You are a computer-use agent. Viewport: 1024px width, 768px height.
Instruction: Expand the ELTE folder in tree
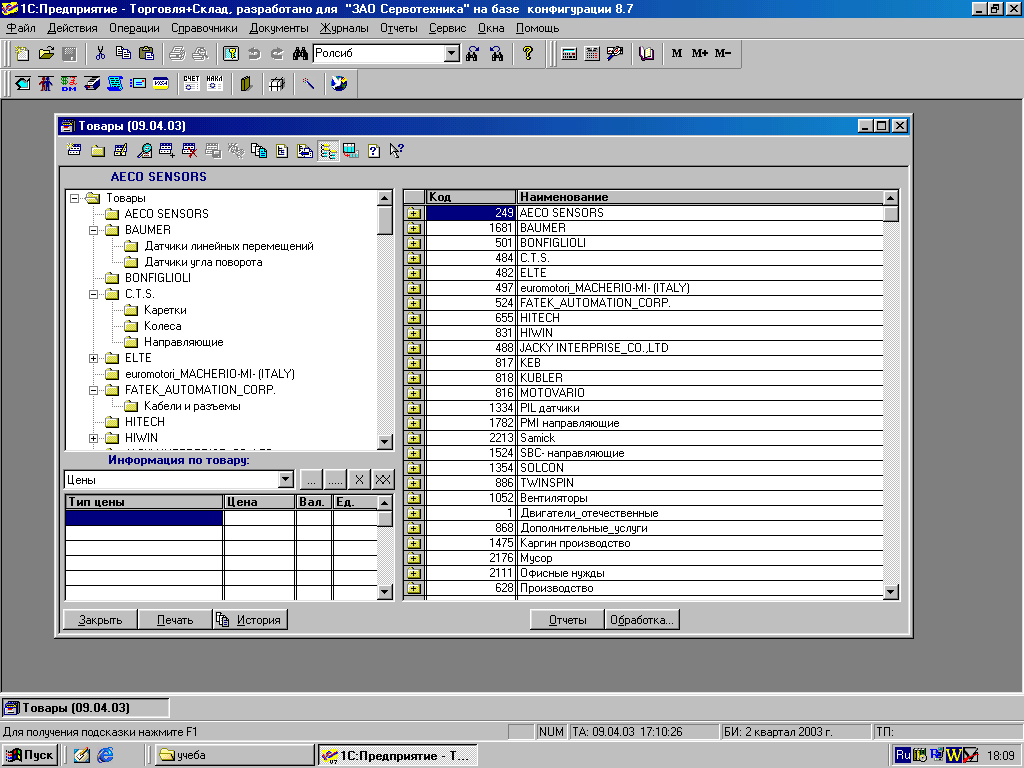pos(94,358)
